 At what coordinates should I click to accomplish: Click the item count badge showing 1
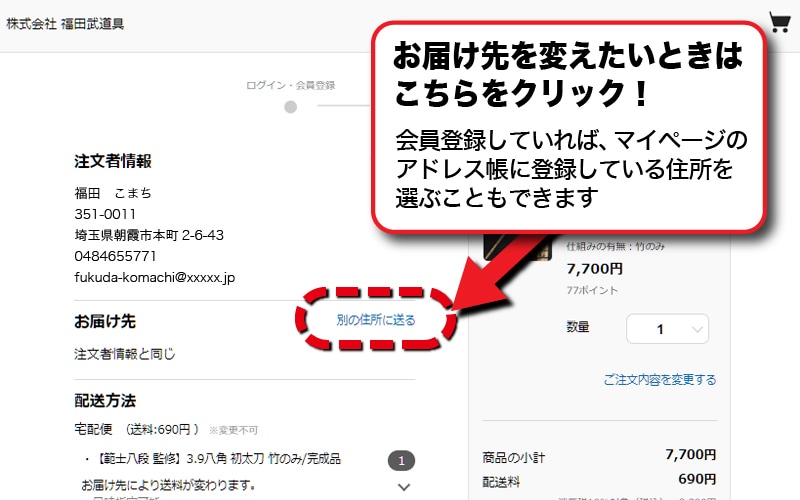pos(401,461)
